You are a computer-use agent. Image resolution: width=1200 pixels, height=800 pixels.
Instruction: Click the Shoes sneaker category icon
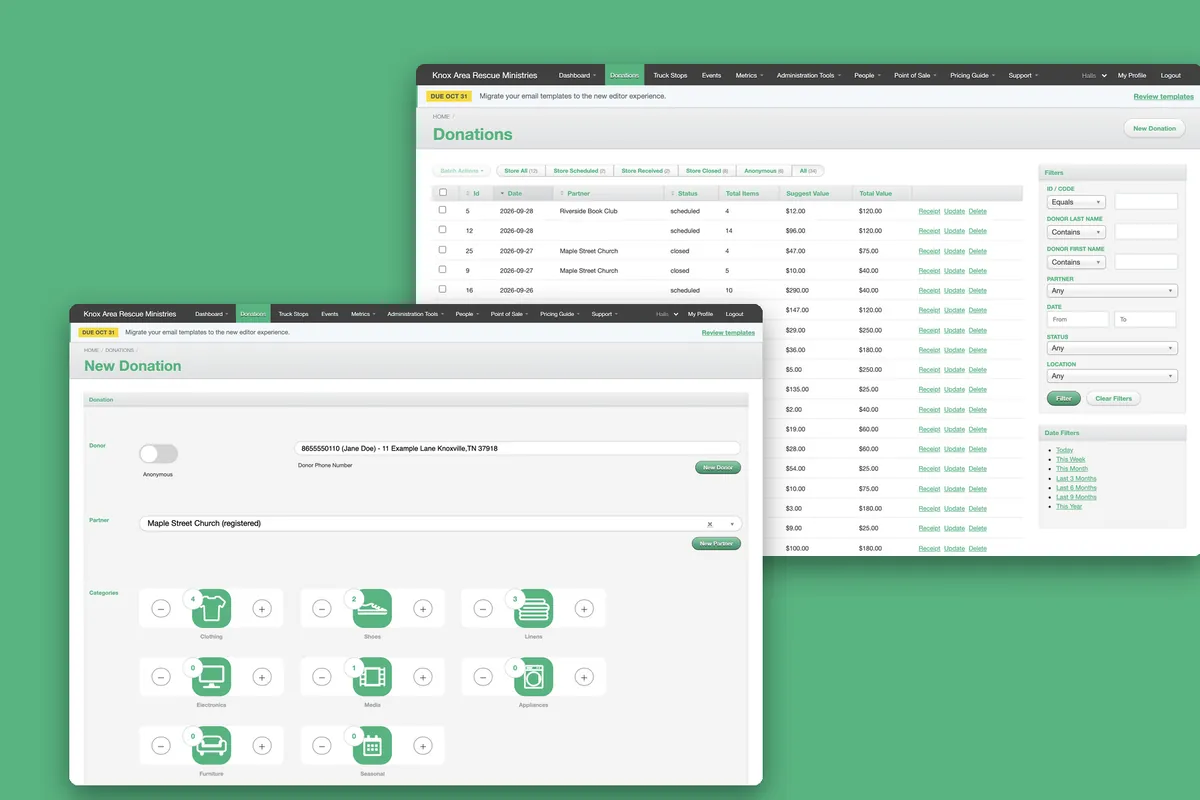(x=372, y=608)
